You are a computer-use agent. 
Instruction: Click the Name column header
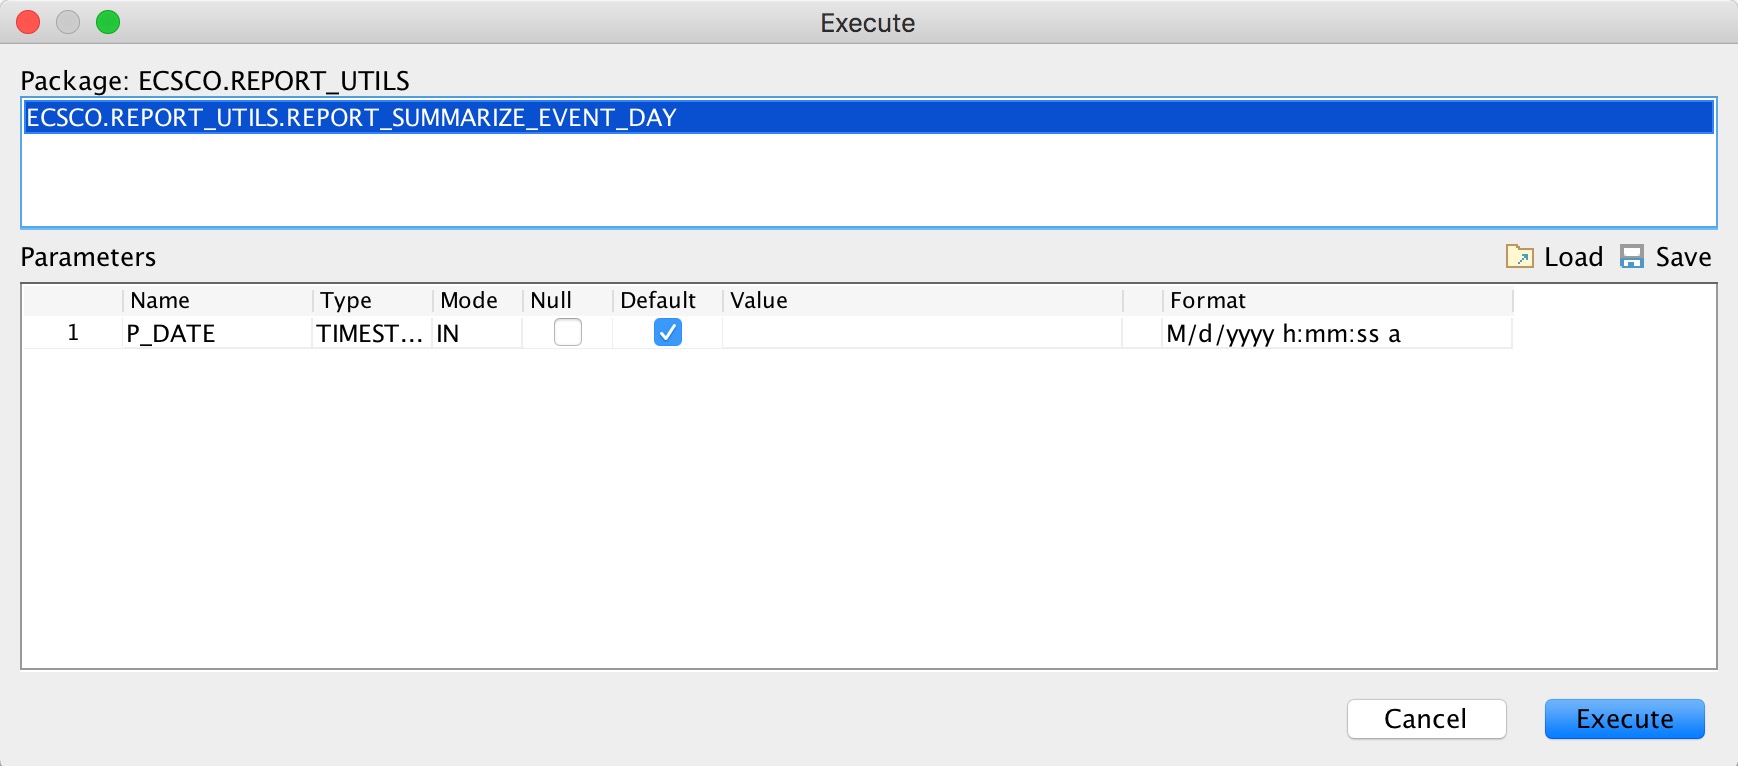[x=160, y=300]
